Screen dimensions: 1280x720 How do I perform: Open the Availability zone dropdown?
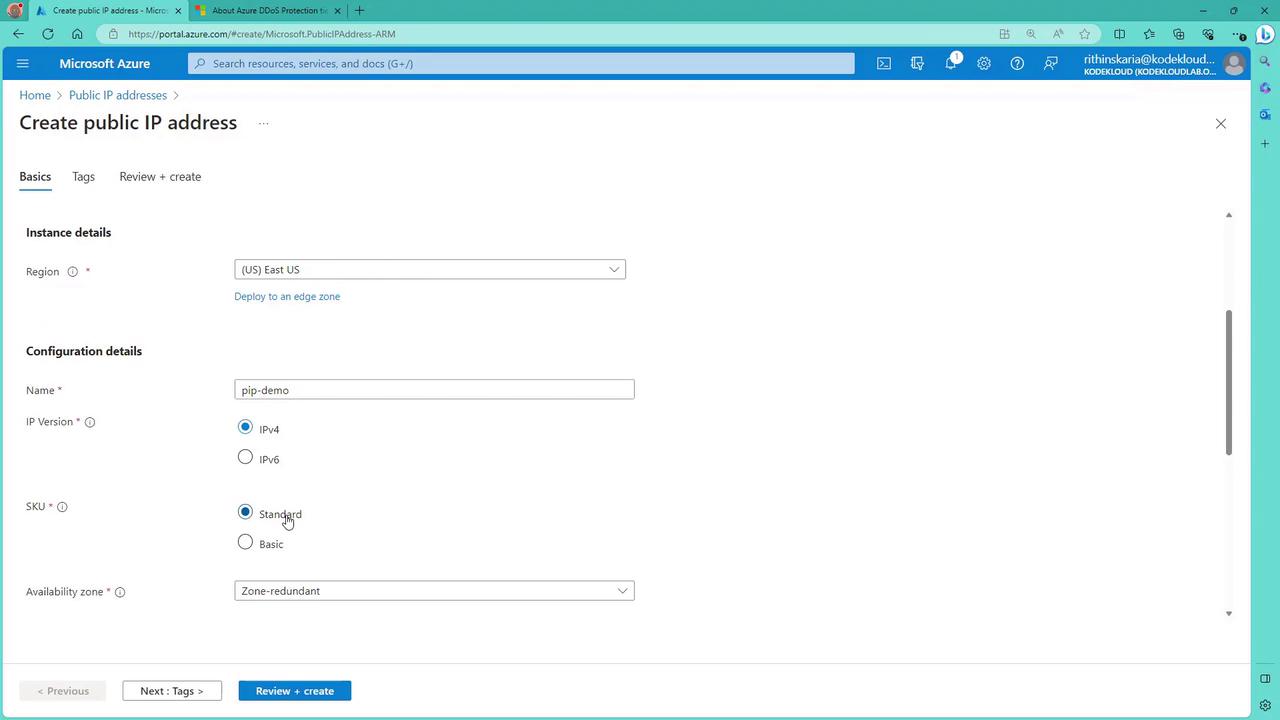434,591
